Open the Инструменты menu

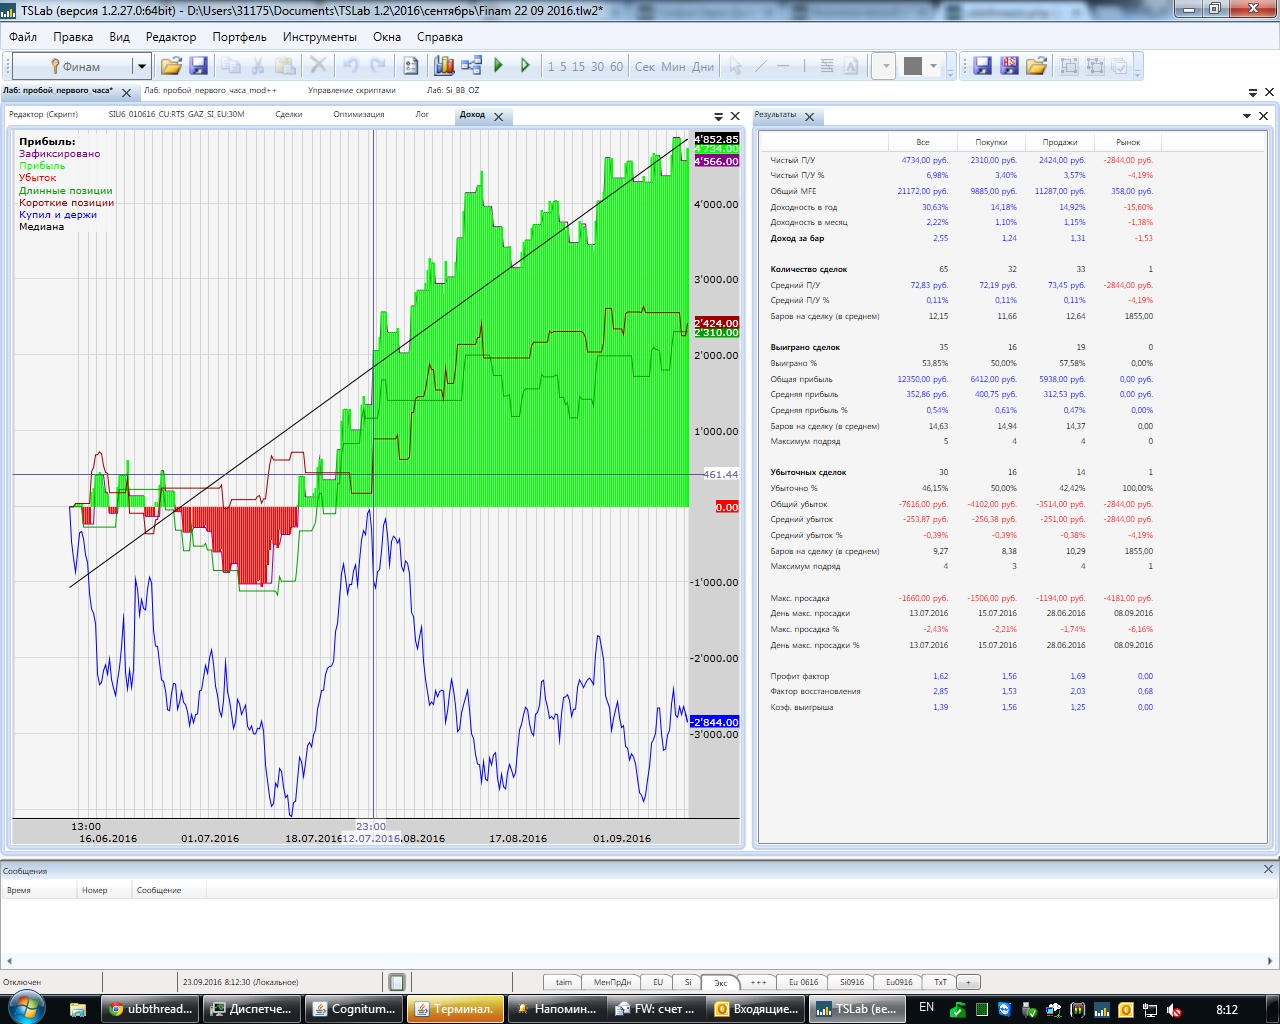point(319,37)
